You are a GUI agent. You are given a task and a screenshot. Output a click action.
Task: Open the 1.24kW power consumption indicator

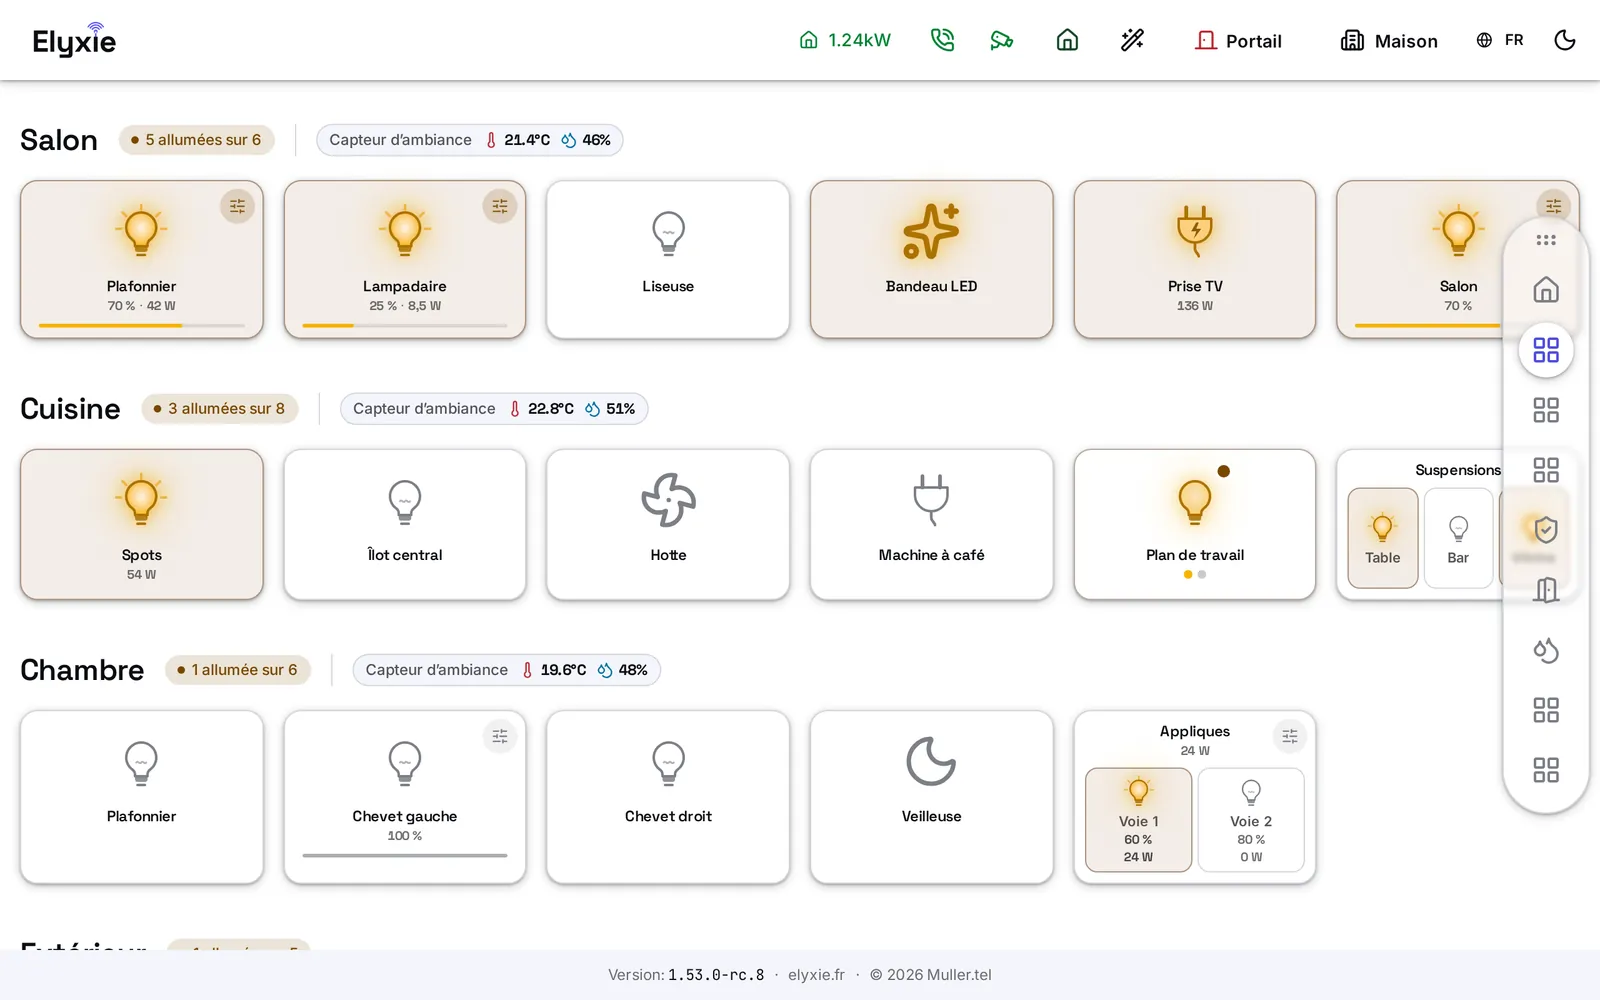pyautogui.click(x=845, y=40)
